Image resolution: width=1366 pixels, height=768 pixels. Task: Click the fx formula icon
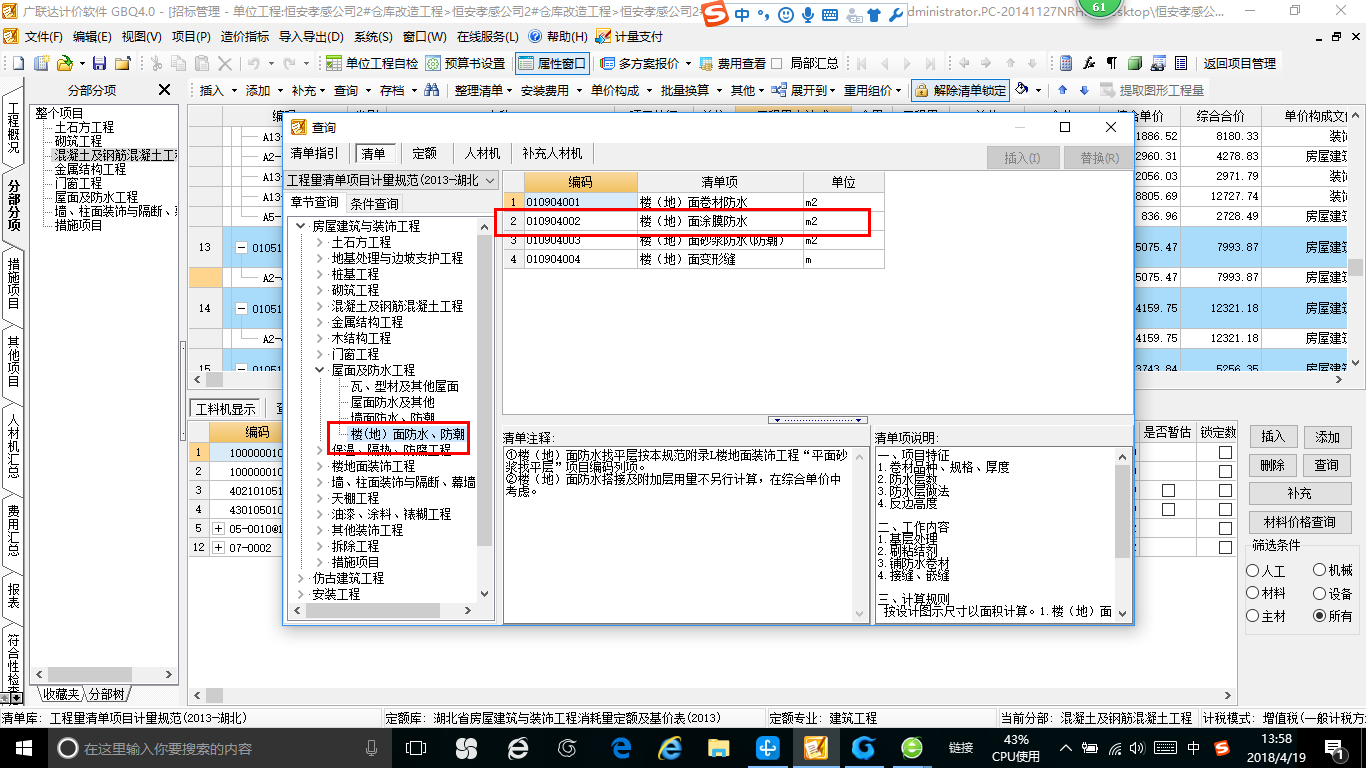tap(1089, 63)
